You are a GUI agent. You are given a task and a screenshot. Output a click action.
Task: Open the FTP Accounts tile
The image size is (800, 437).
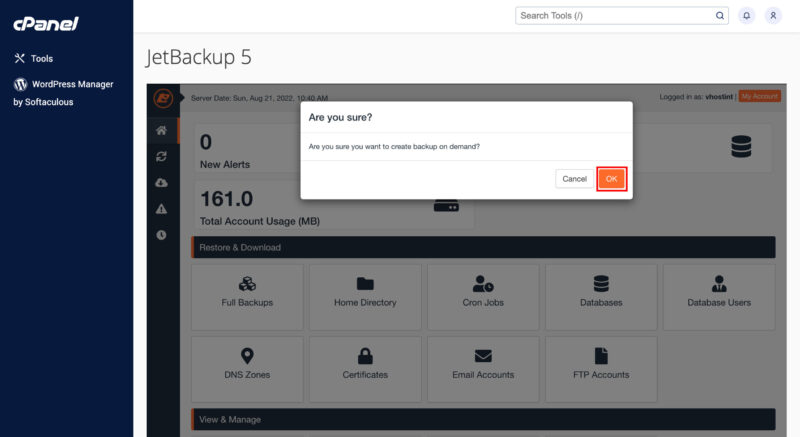[601, 369]
